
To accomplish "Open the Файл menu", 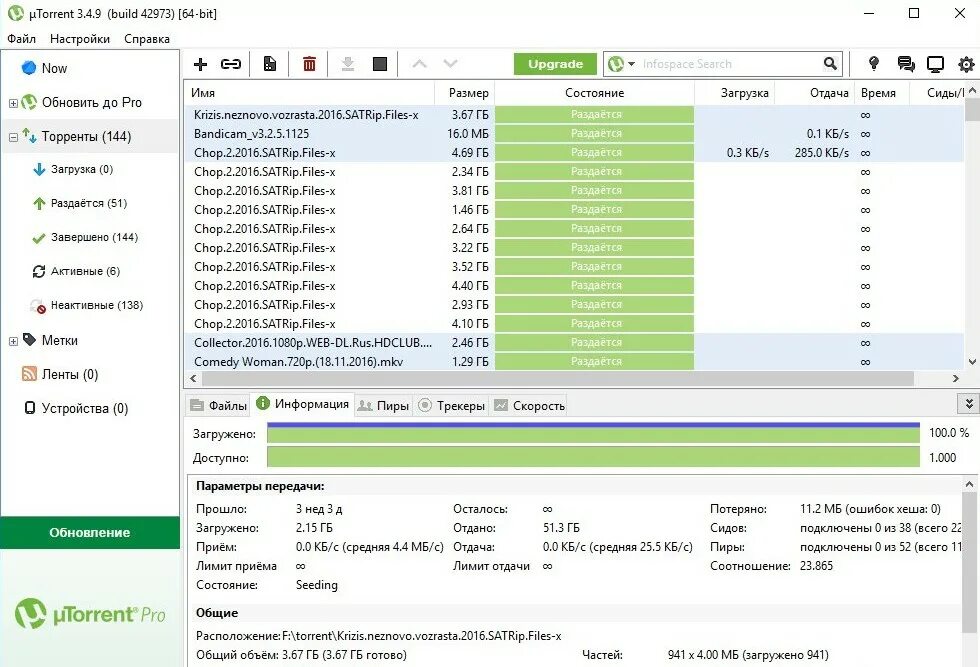I will (21, 39).
